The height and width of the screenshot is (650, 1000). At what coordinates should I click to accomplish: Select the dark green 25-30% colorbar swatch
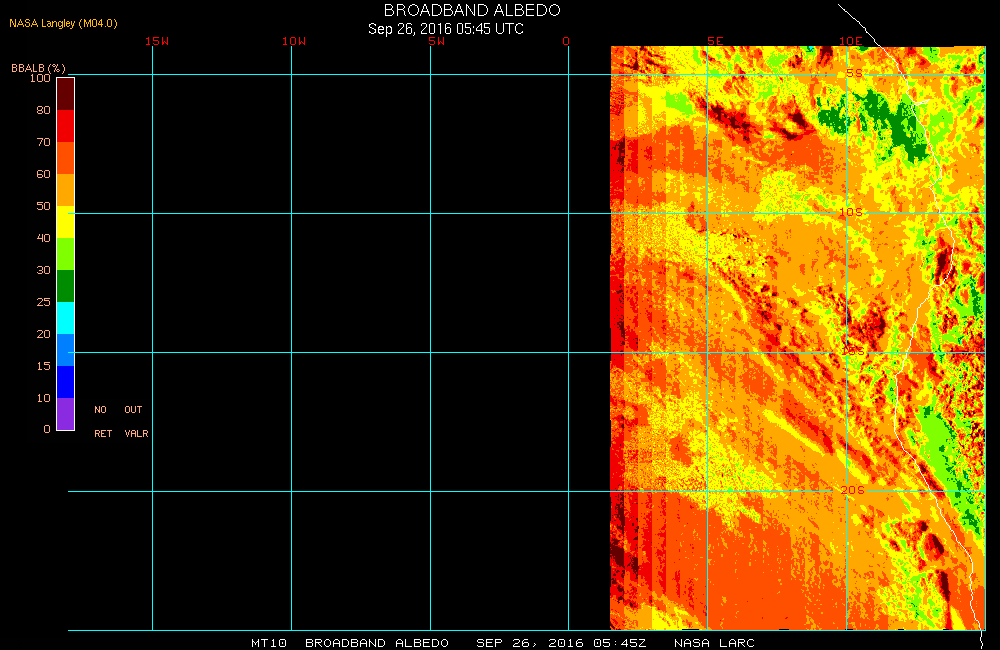[x=65, y=286]
